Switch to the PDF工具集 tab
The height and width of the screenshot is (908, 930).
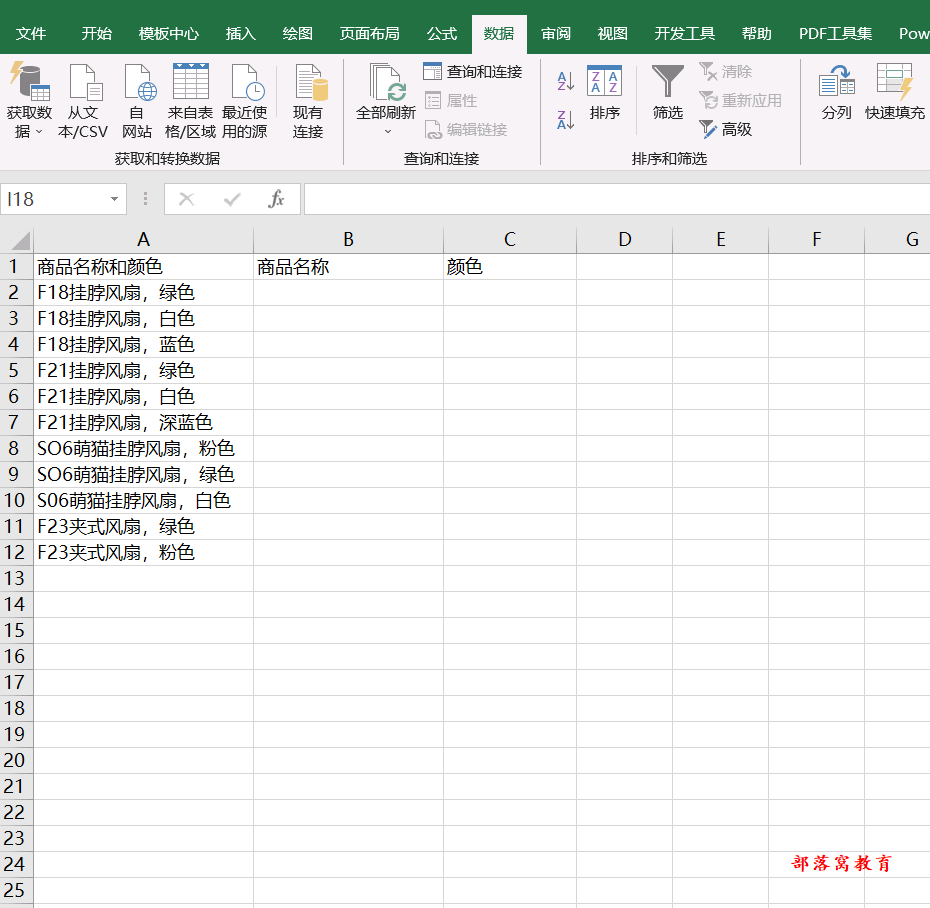pyautogui.click(x=835, y=34)
